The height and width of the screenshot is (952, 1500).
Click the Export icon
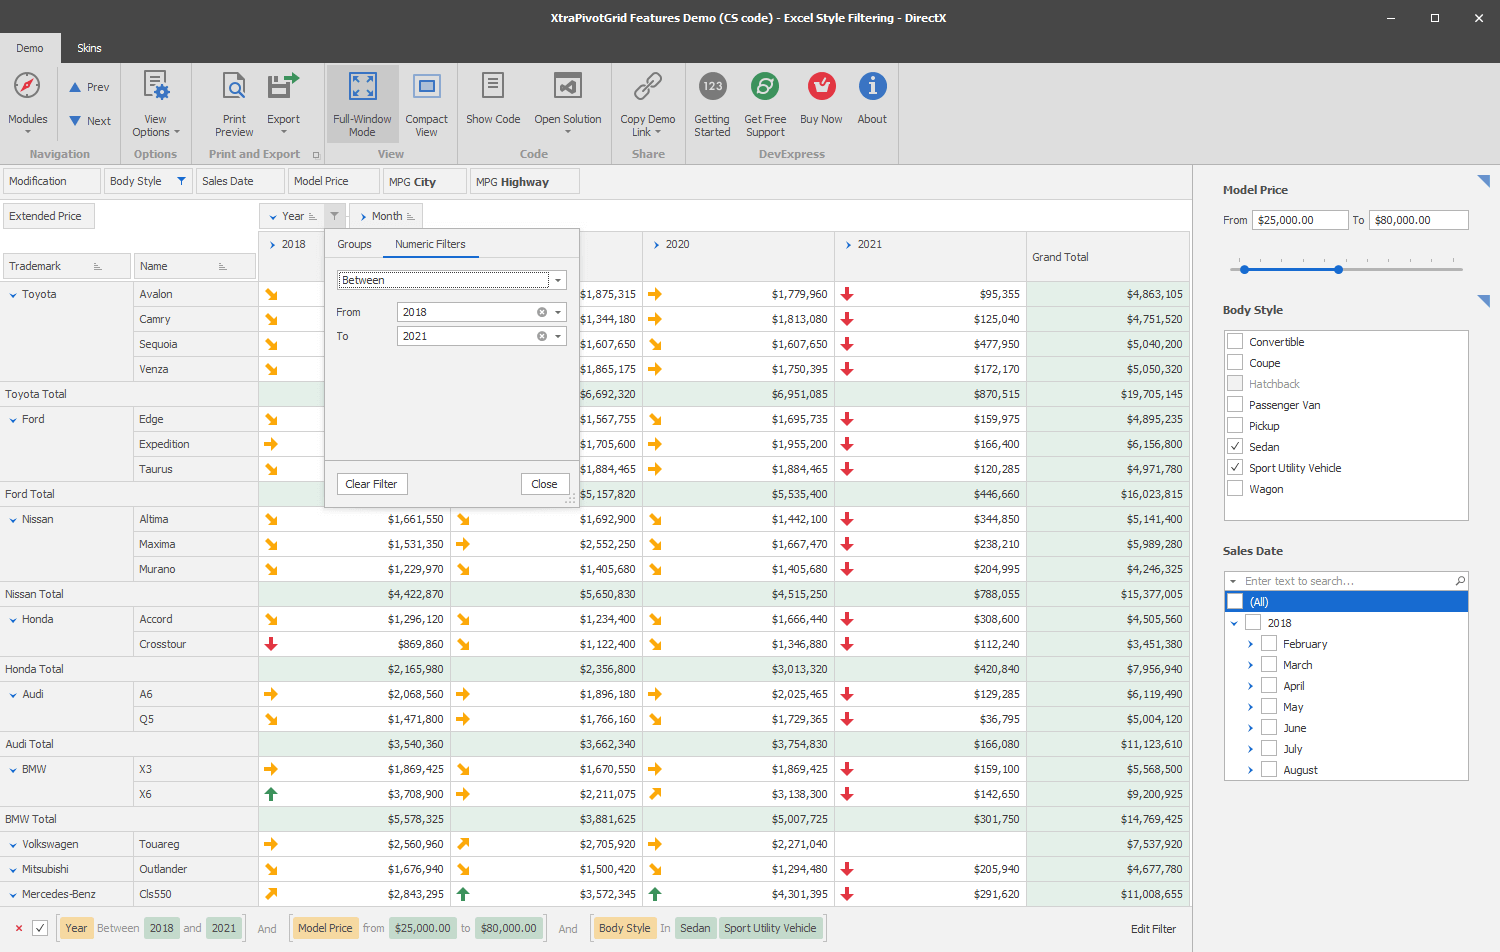click(283, 87)
